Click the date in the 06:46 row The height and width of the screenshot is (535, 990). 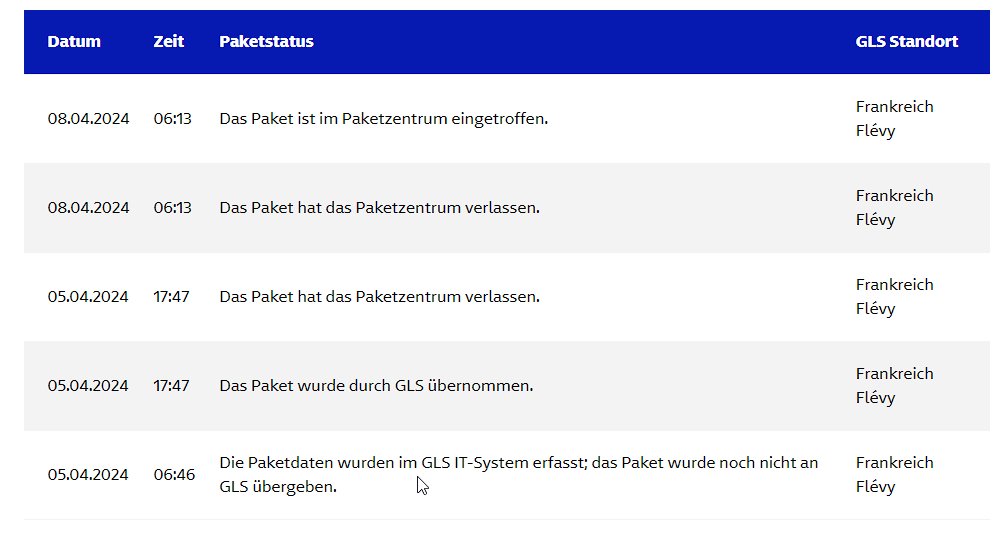coord(88,475)
